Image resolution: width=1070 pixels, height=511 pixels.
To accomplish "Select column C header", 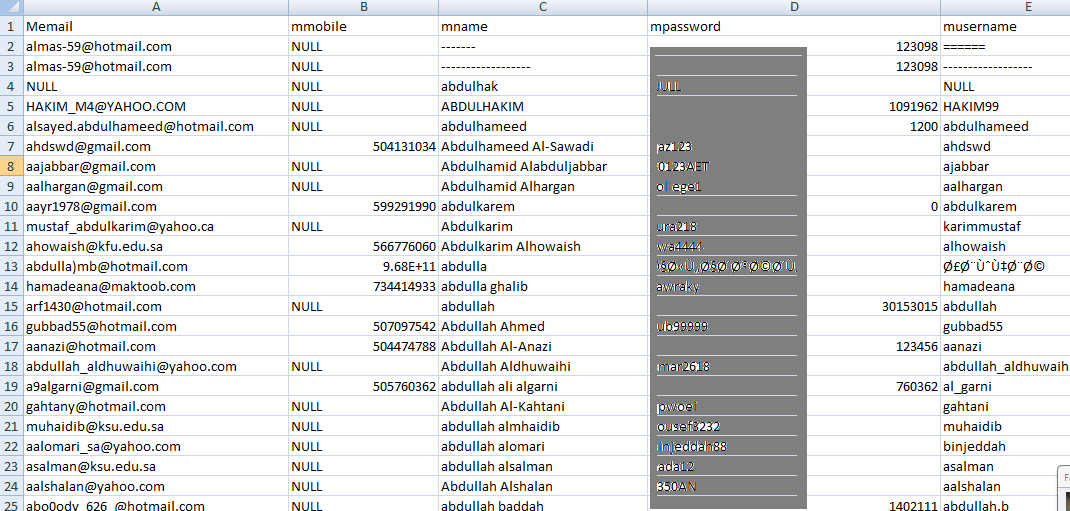I will pyautogui.click(x=543, y=8).
